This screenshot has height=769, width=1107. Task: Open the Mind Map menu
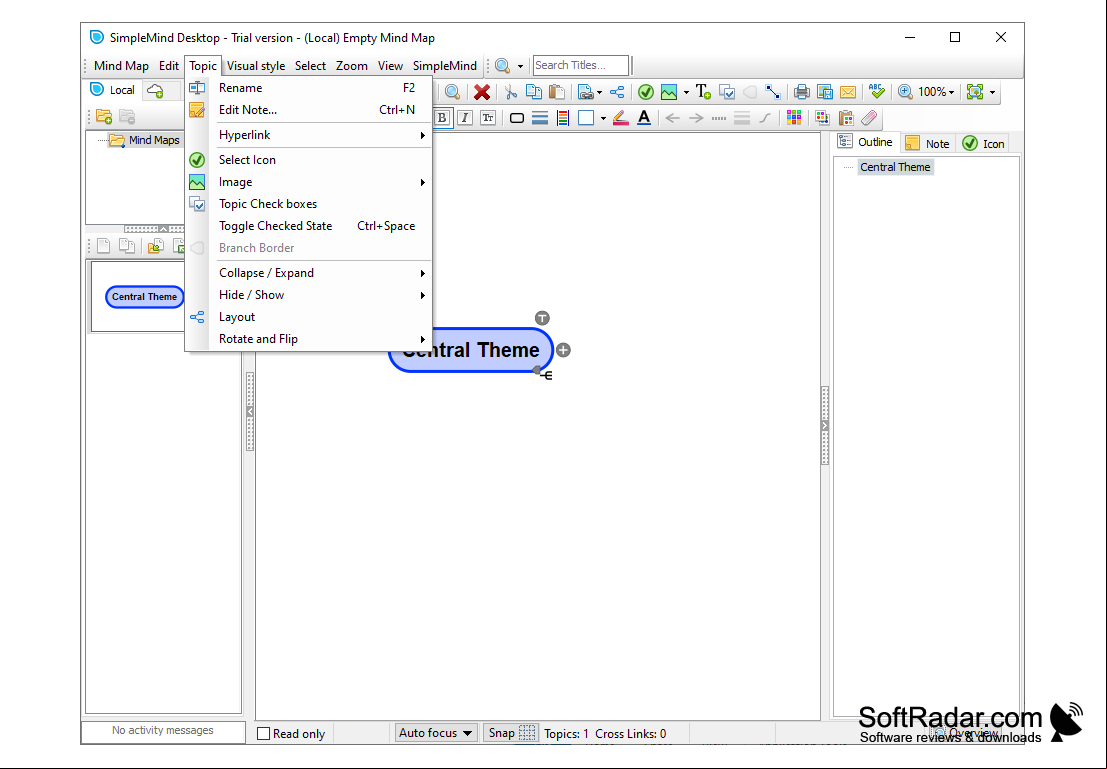click(x=121, y=66)
